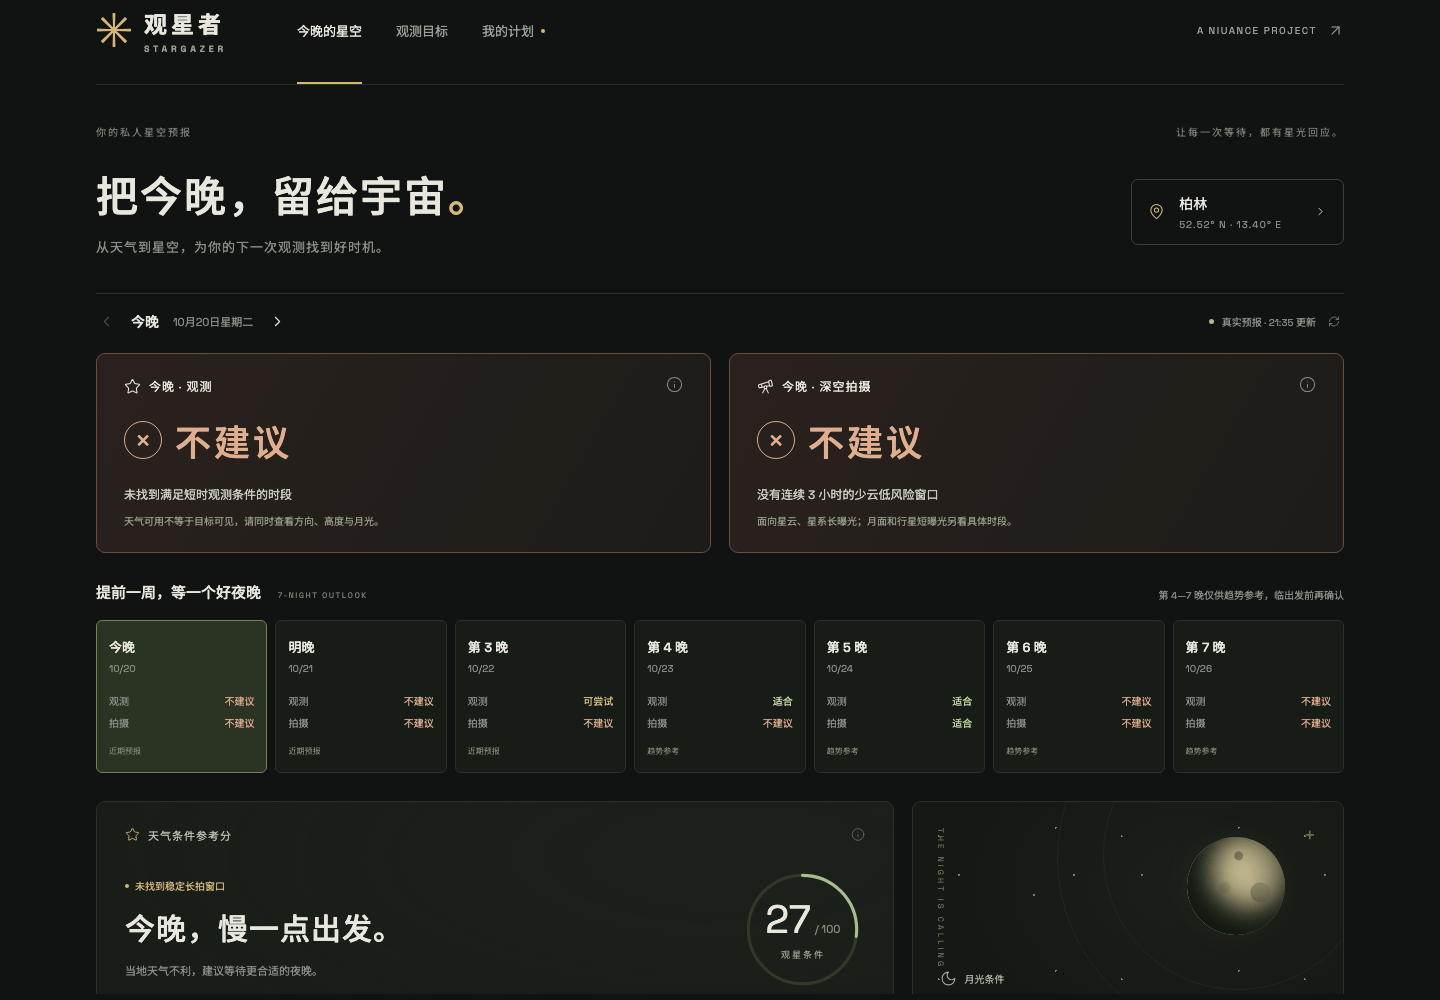Select the 第 7 晚 10/26 outlook card
The image size is (1440, 1000).
[x=1258, y=696]
